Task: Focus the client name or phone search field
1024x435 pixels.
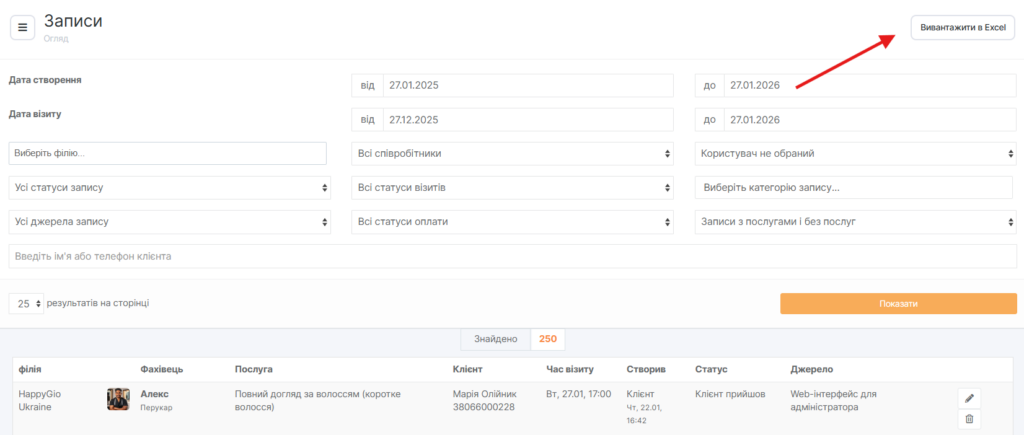Action: pos(512,257)
